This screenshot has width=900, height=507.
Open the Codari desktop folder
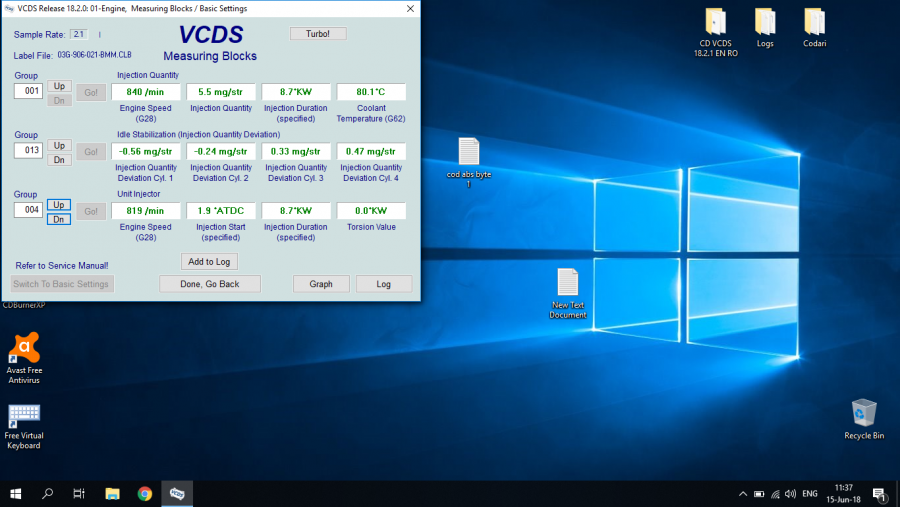(x=814, y=23)
